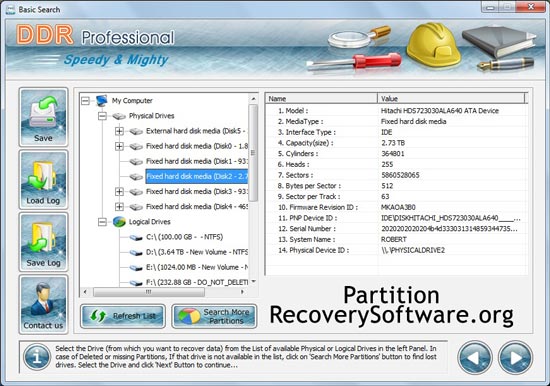Viewport: 550px width, 386px height.
Task: Select Fixed hard disk media Disk1
Action: coord(197,161)
